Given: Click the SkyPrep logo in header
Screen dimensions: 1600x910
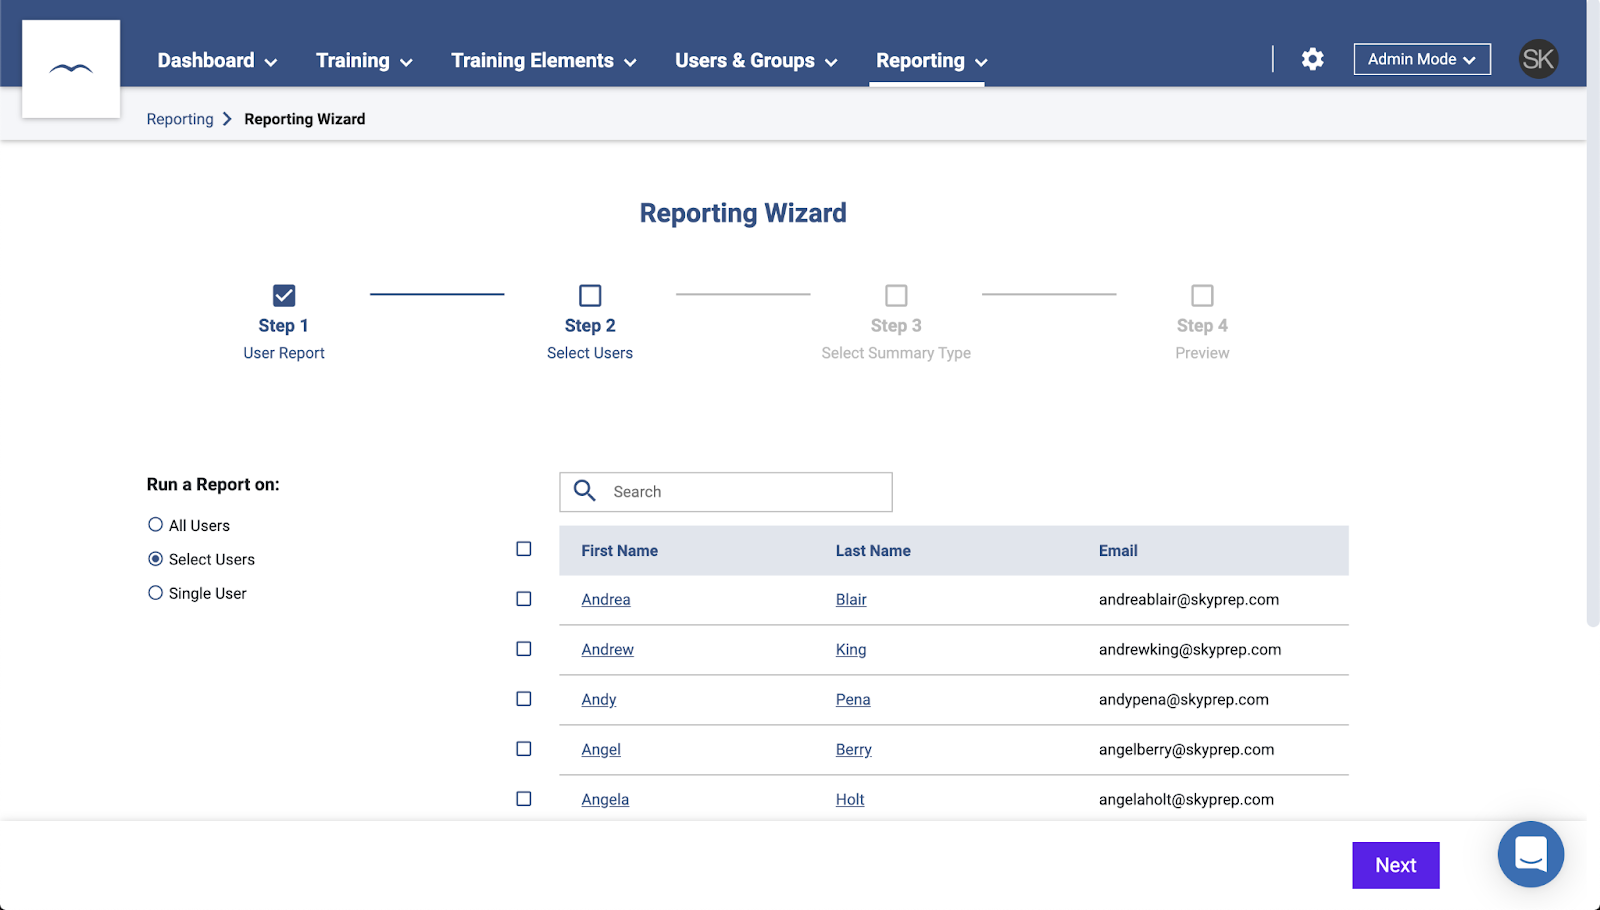Looking at the screenshot, I should point(71,69).
